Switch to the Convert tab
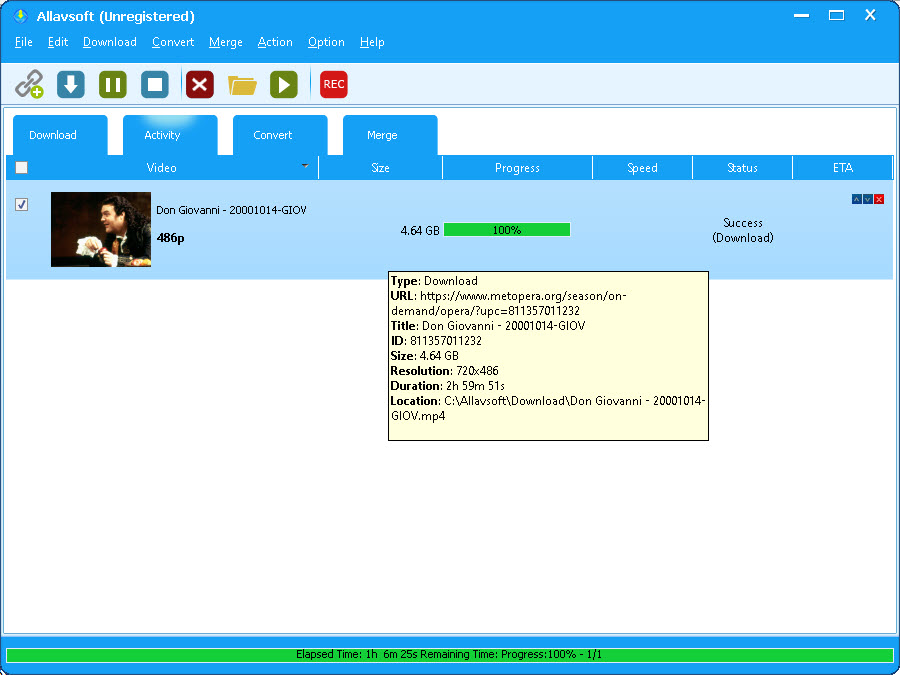Image resolution: width=900 pixels, height=675 pixels. [x=280, y=135]
